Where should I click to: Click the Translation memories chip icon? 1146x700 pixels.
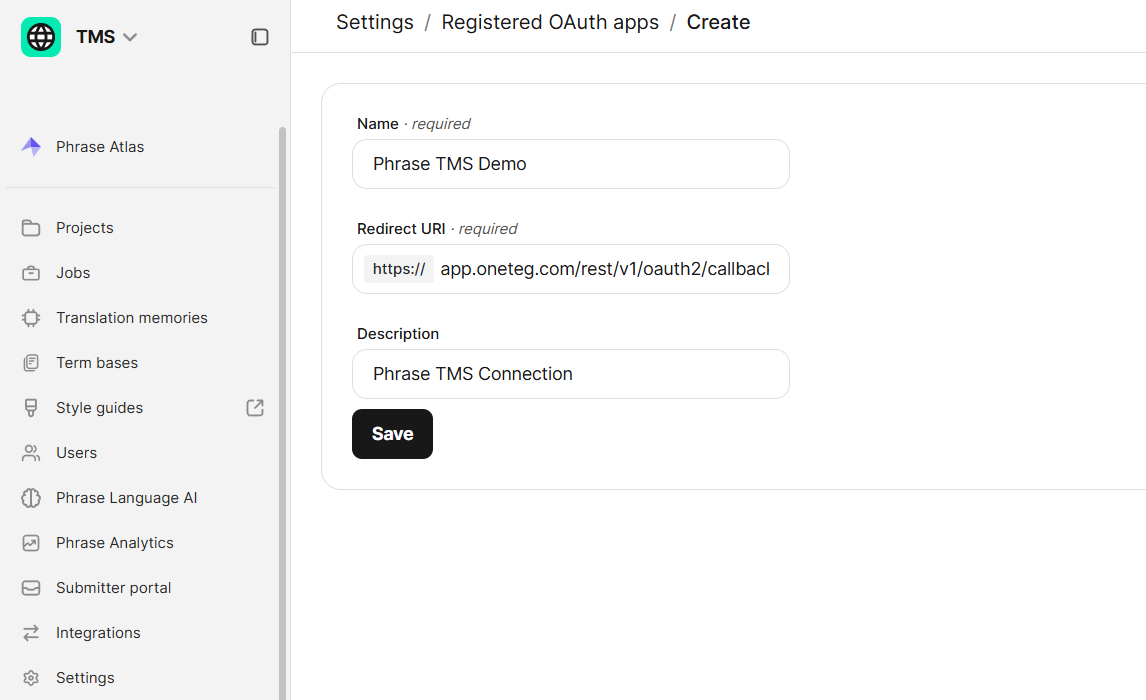click(31, 318)
